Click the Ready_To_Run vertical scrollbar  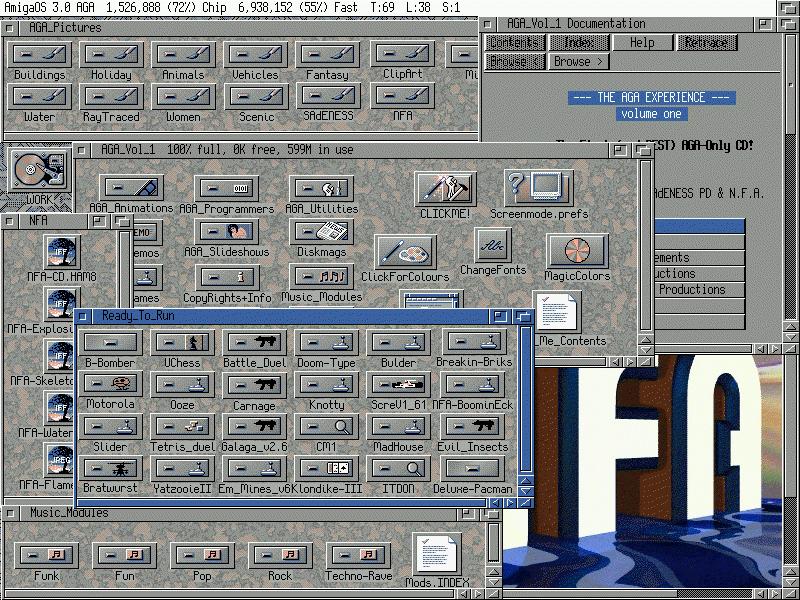(526, 401)
